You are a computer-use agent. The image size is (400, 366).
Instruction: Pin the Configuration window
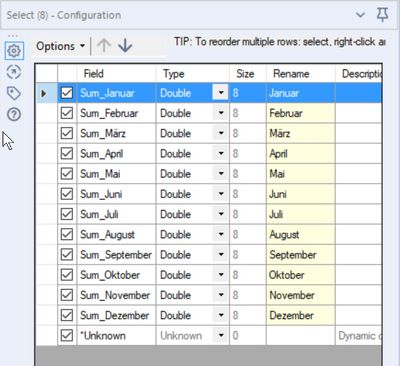[x=382, y=15]
